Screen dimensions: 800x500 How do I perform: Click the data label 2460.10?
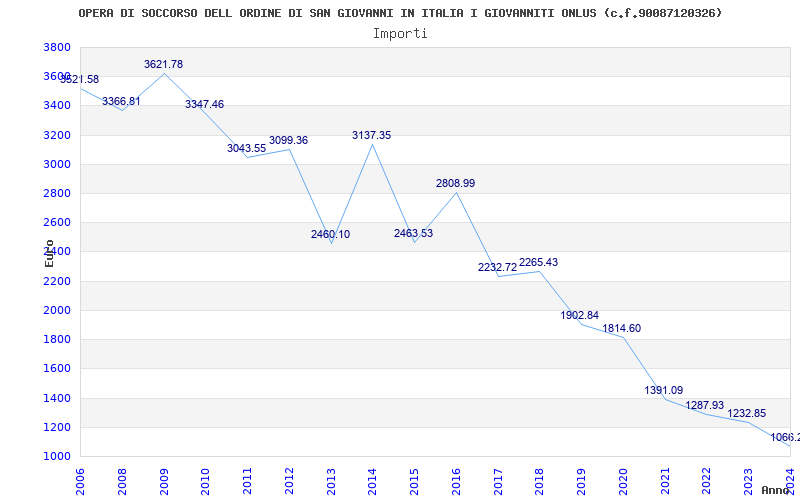330,234
